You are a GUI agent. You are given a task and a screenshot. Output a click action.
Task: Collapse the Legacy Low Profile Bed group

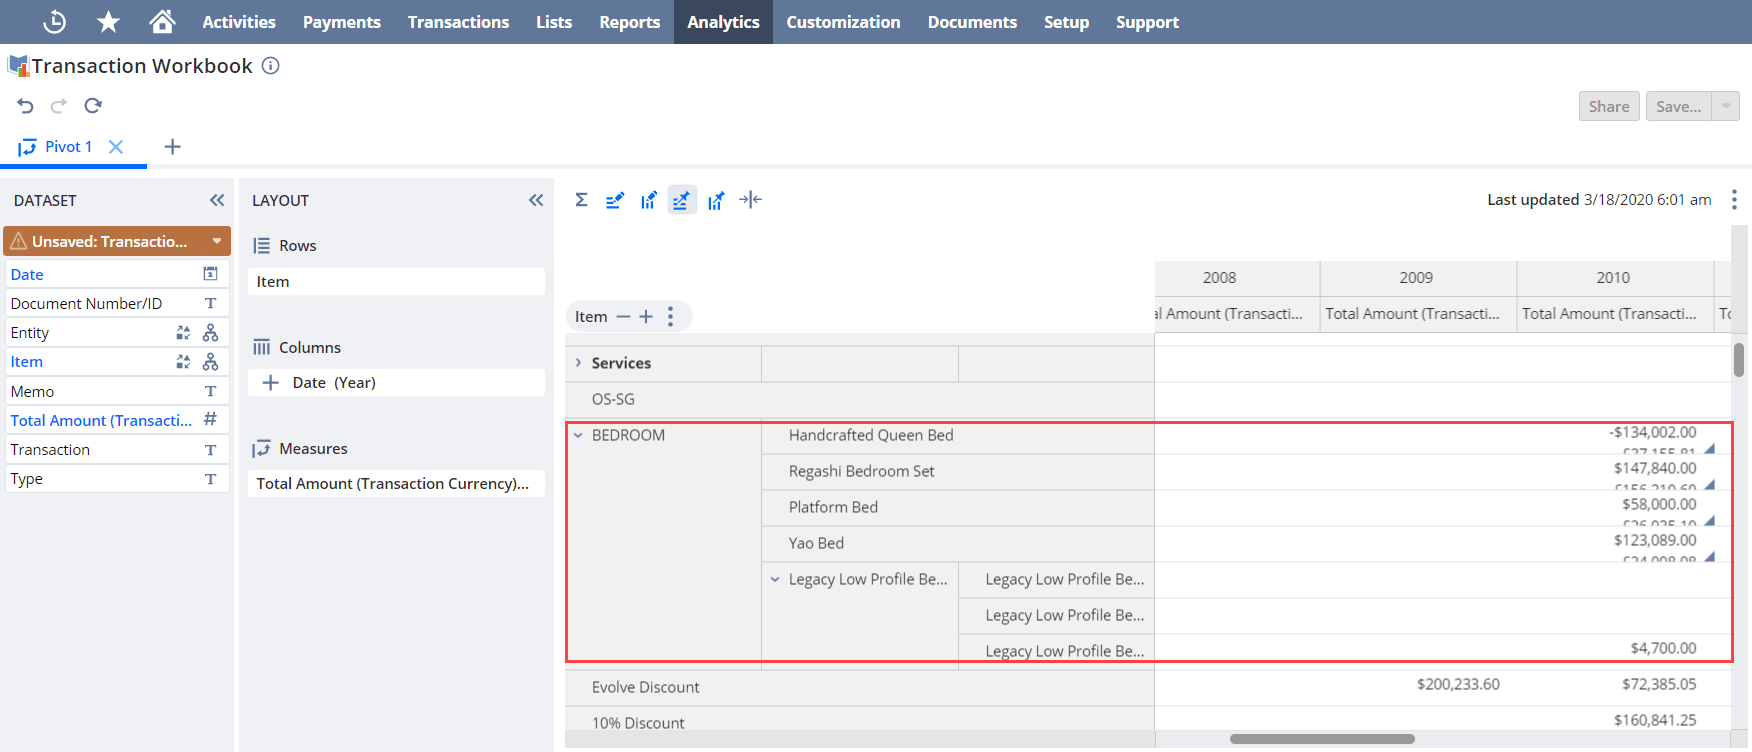775,579
